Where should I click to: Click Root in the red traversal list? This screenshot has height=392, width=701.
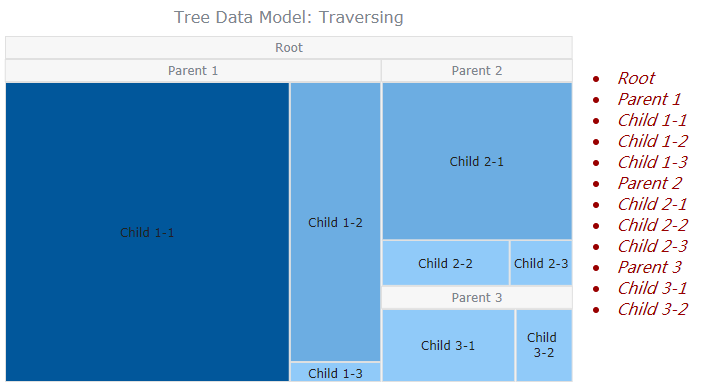636,78
